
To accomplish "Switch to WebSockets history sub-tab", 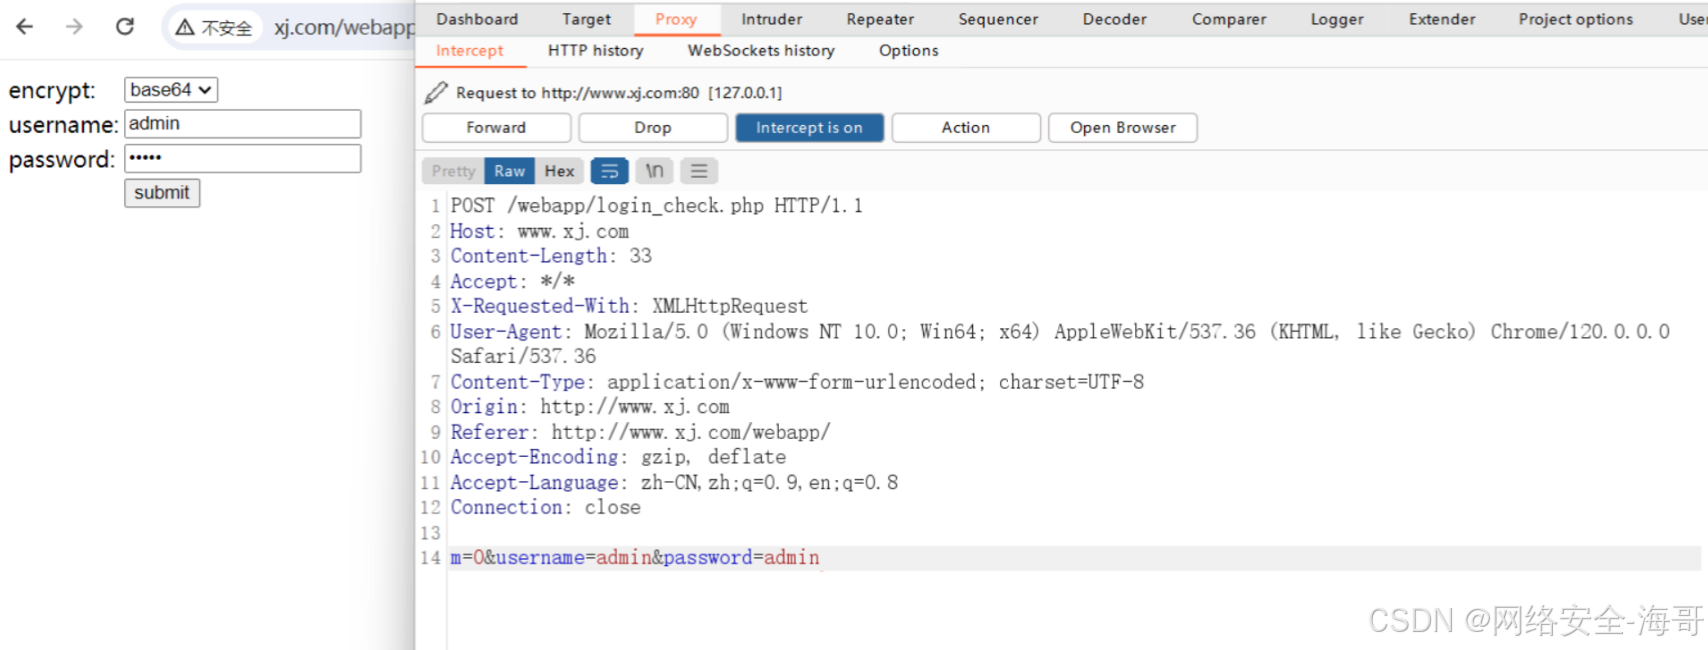I will pos(761,50).
